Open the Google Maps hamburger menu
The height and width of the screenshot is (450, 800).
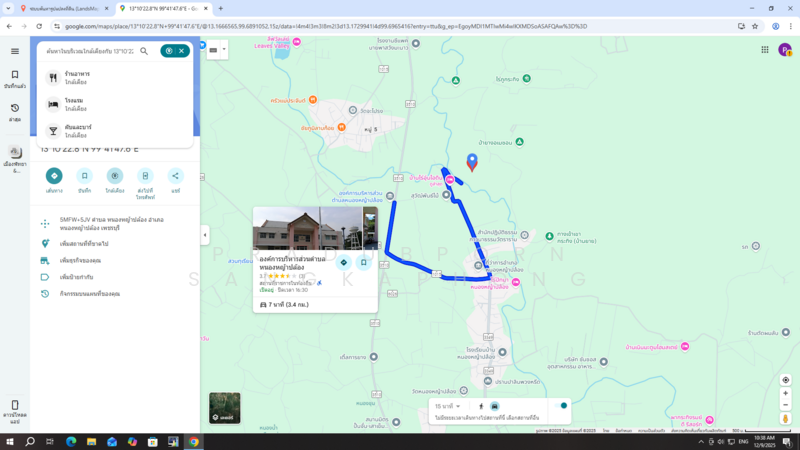tap(15, 51)
